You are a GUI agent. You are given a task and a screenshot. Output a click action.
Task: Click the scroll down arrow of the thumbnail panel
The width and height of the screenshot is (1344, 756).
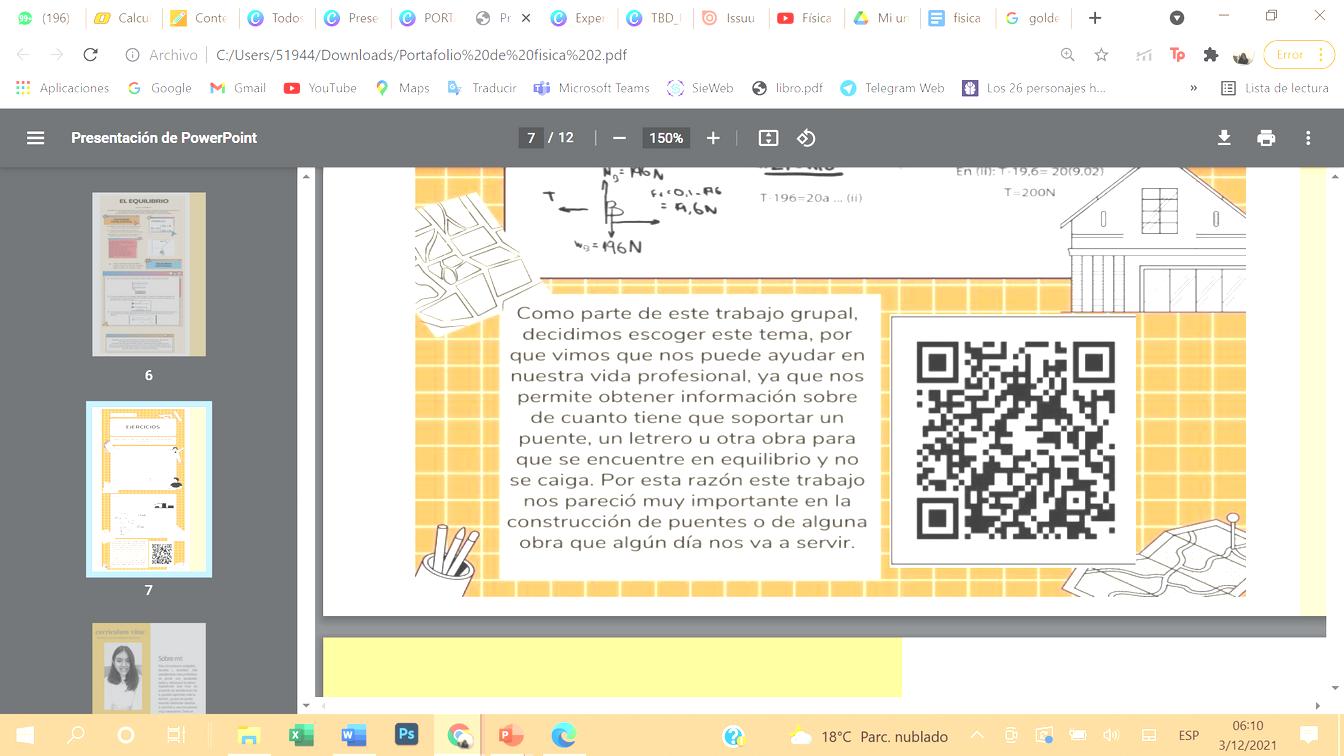[x=306, y=706]
